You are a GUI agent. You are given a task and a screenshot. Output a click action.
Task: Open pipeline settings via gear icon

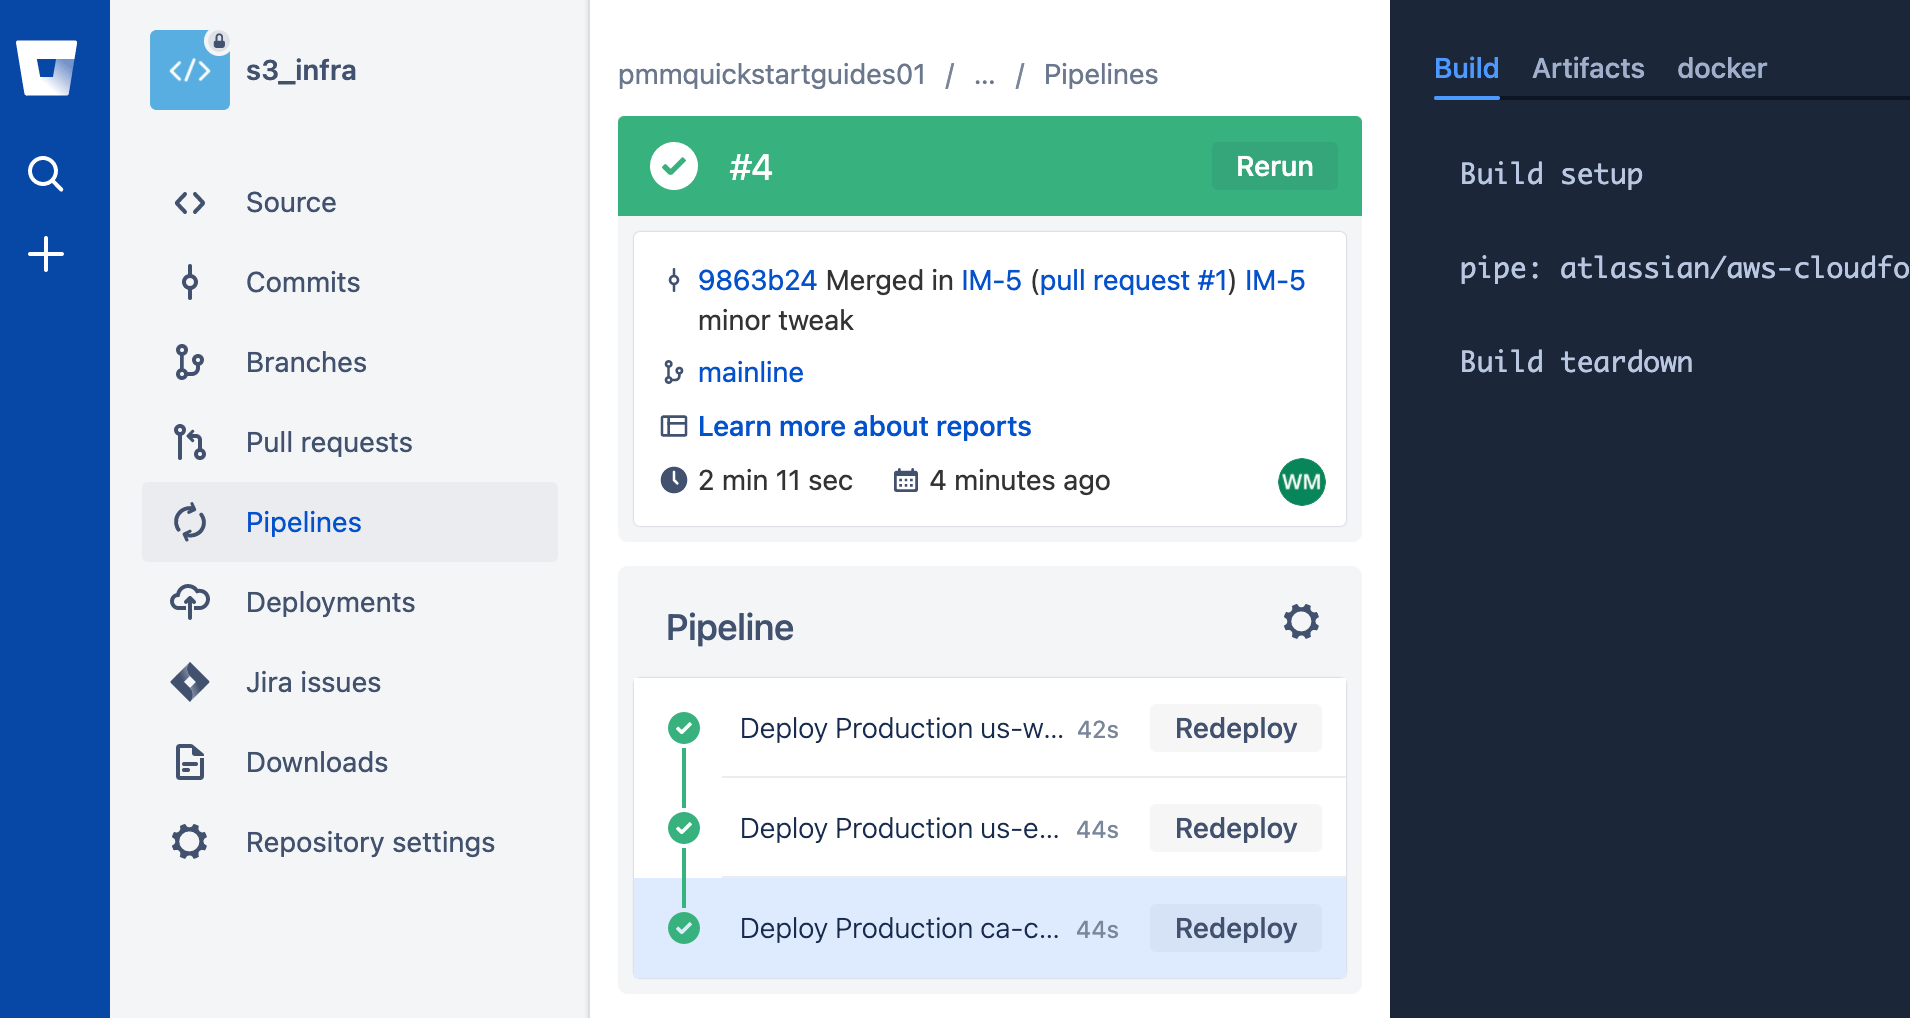(1300, 621)
